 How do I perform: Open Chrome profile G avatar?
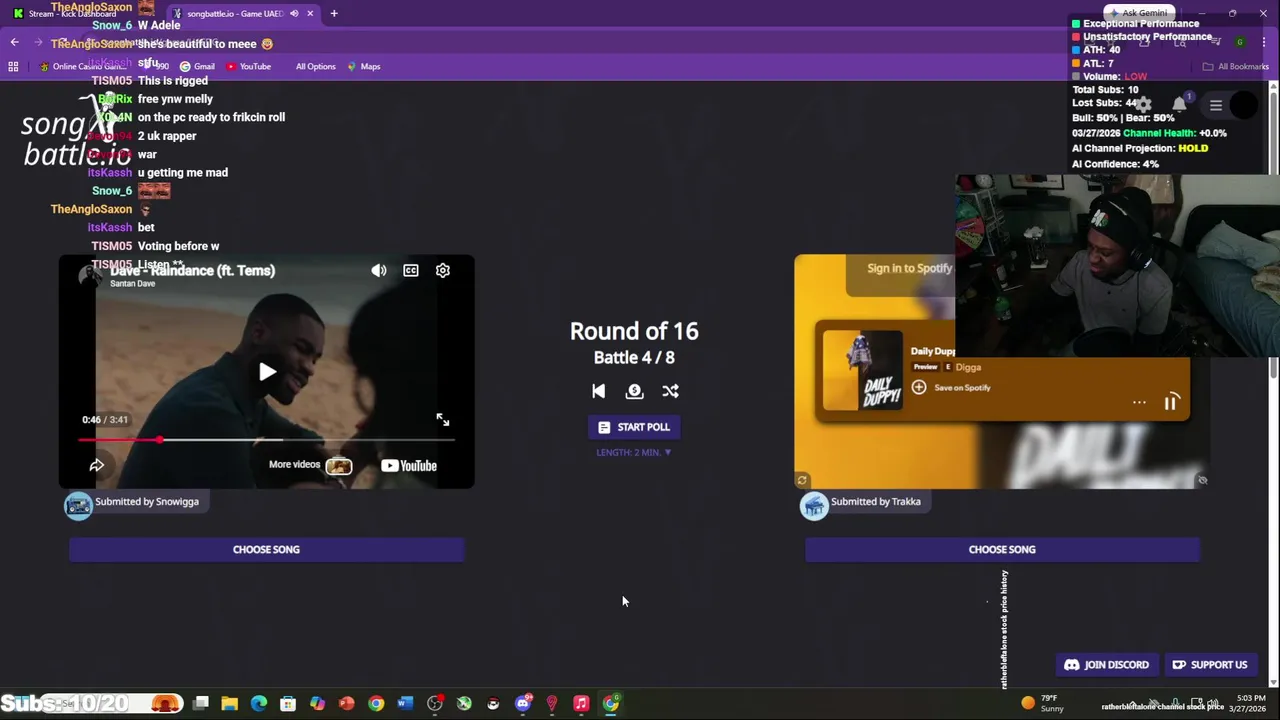pos(1240,42)
